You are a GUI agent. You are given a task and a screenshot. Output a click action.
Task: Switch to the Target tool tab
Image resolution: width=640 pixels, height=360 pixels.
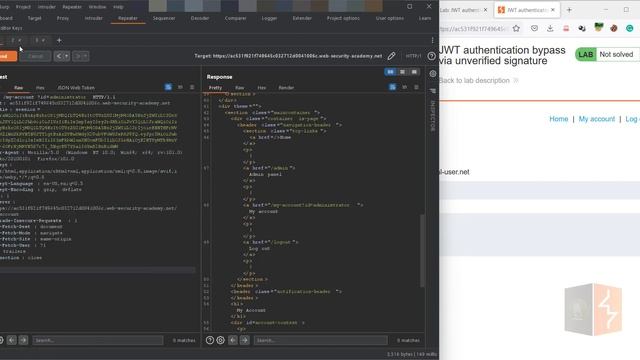pos(34,18)
